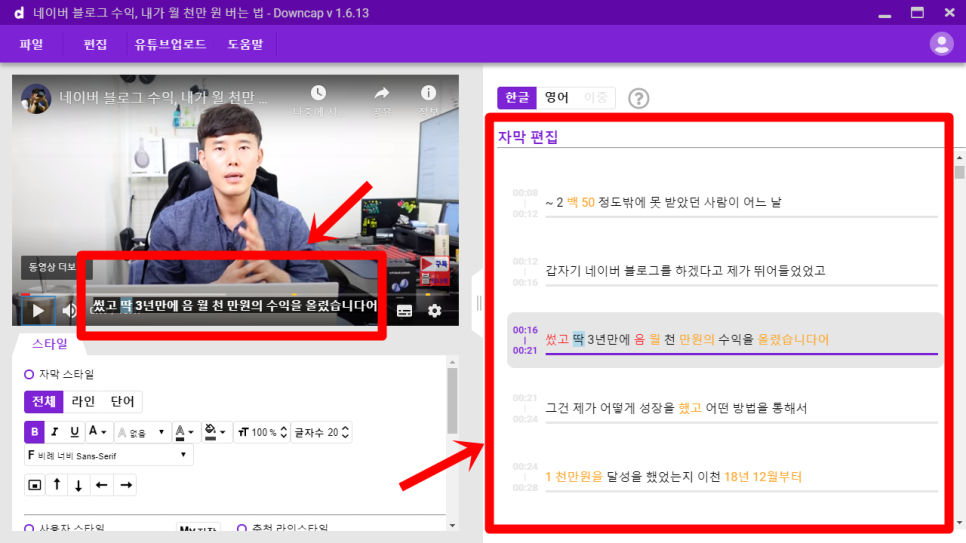Click the 00:08 start timestamp
The height and width of the screenshot is (543, 966).
pos(525,193)
